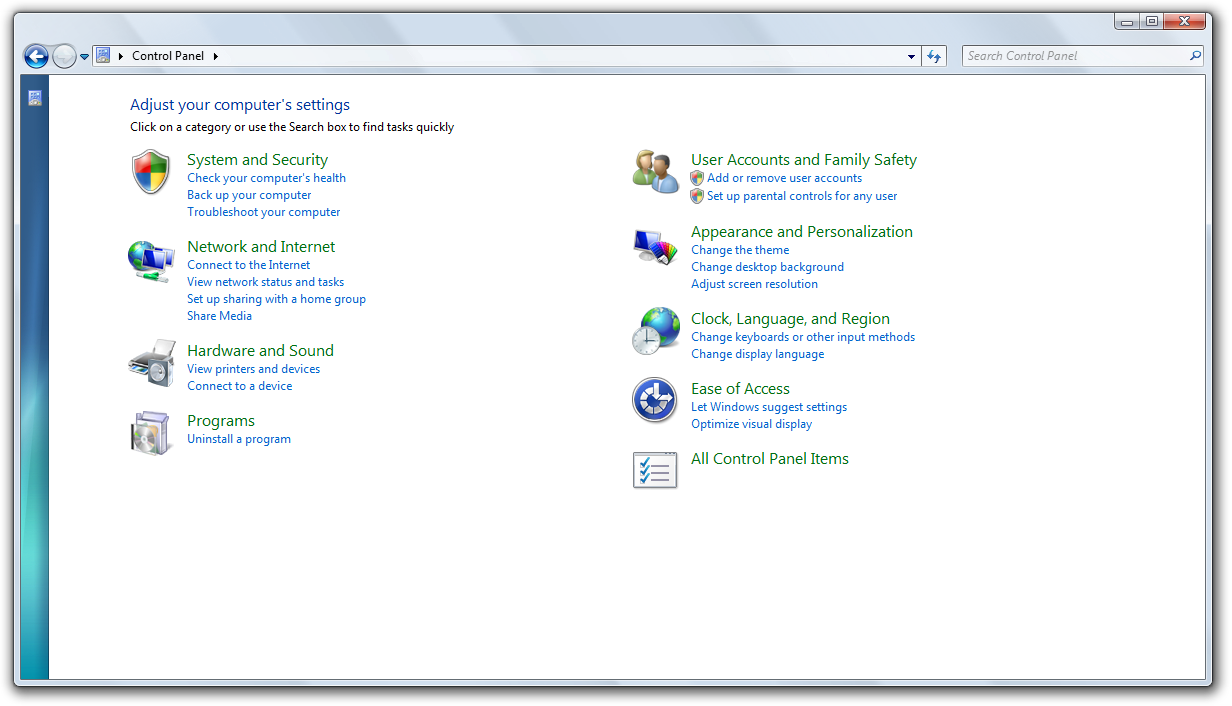The height and width of the screenshot is (706, 1232).
Task: Expand the address bar history dropdown
Action: pyautogui.click(x=911, y=57)
